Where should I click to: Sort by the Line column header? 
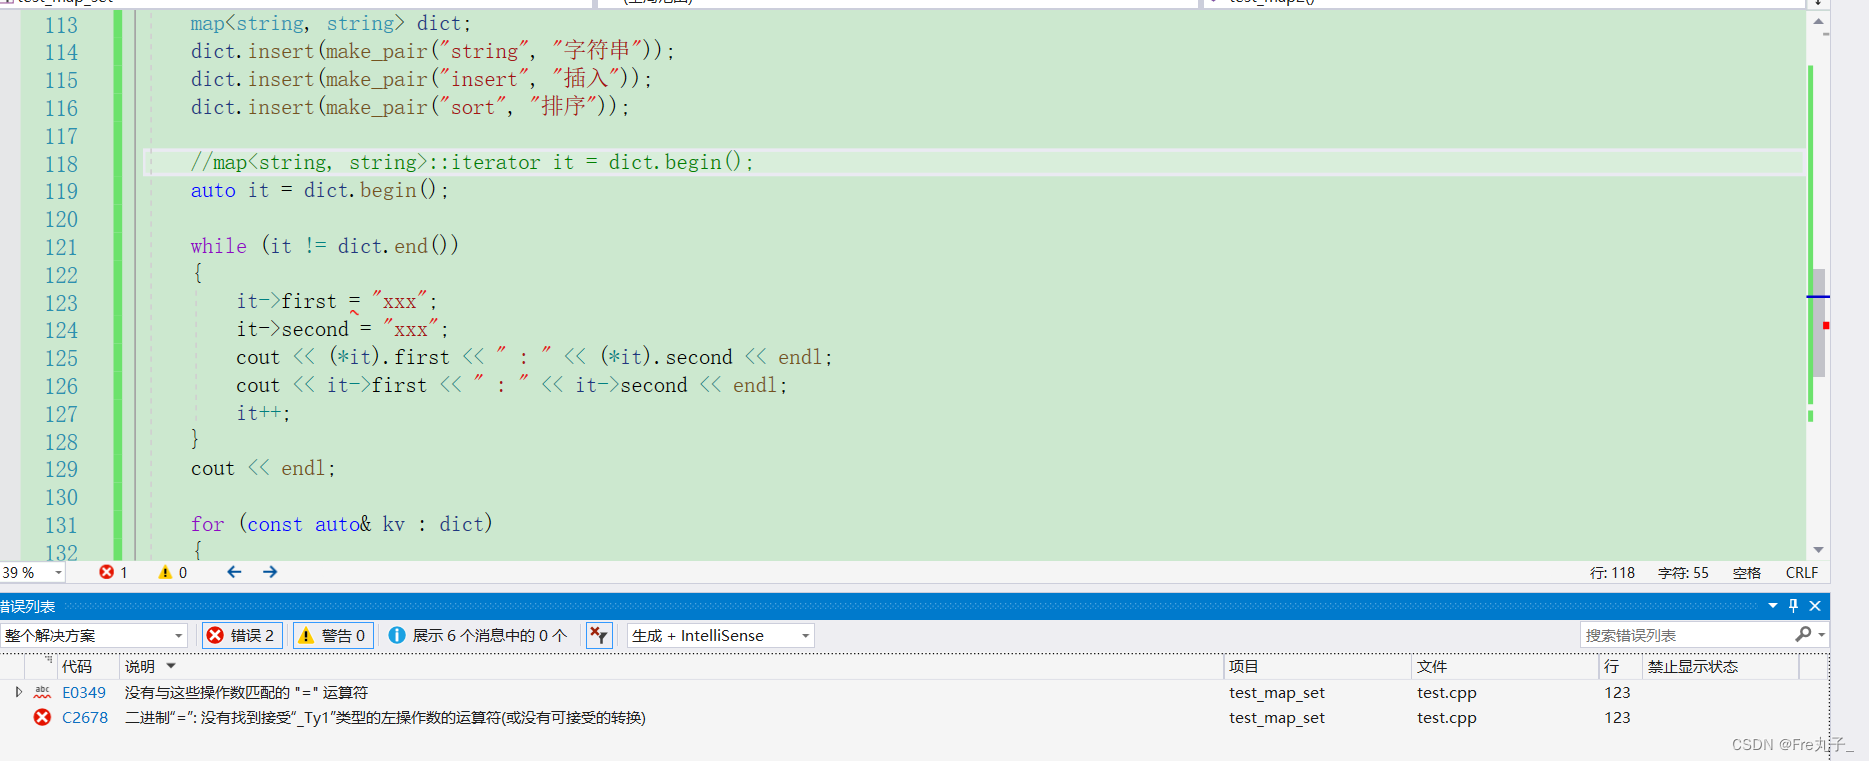pos(1611,666)
